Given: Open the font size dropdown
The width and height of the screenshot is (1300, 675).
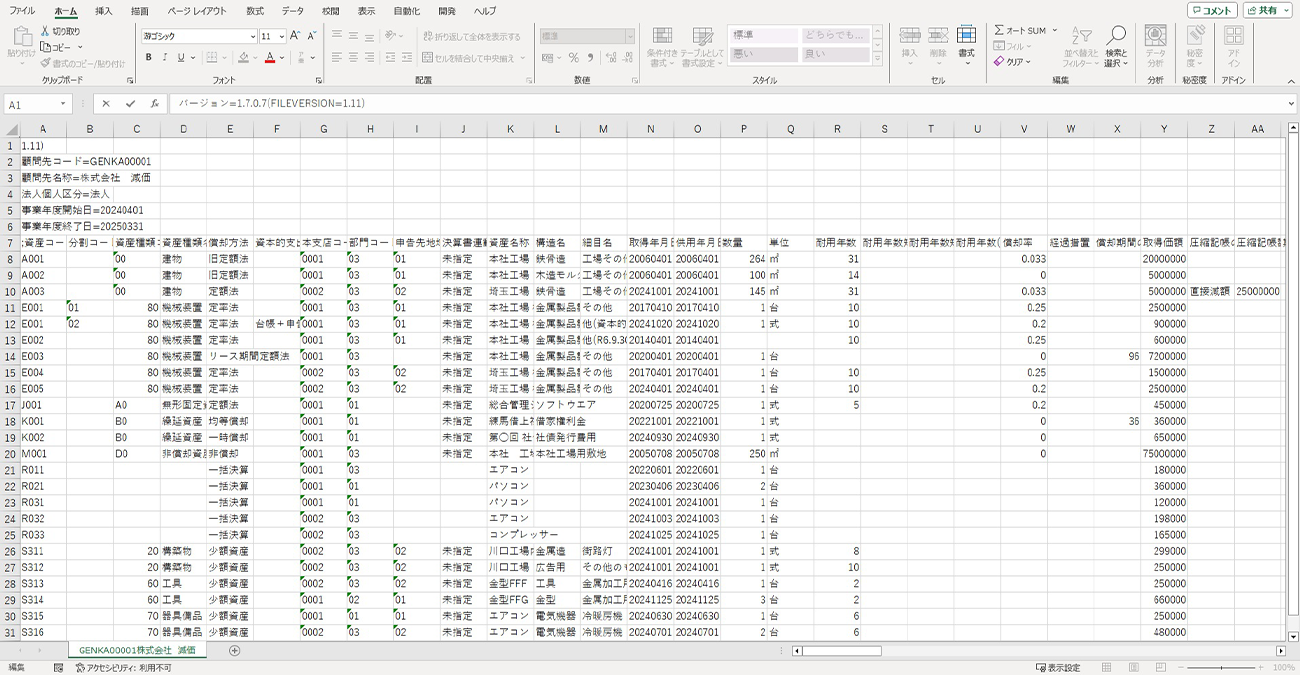Looking at the screenshot, I should pyautogui.click(x=281, y=36).
